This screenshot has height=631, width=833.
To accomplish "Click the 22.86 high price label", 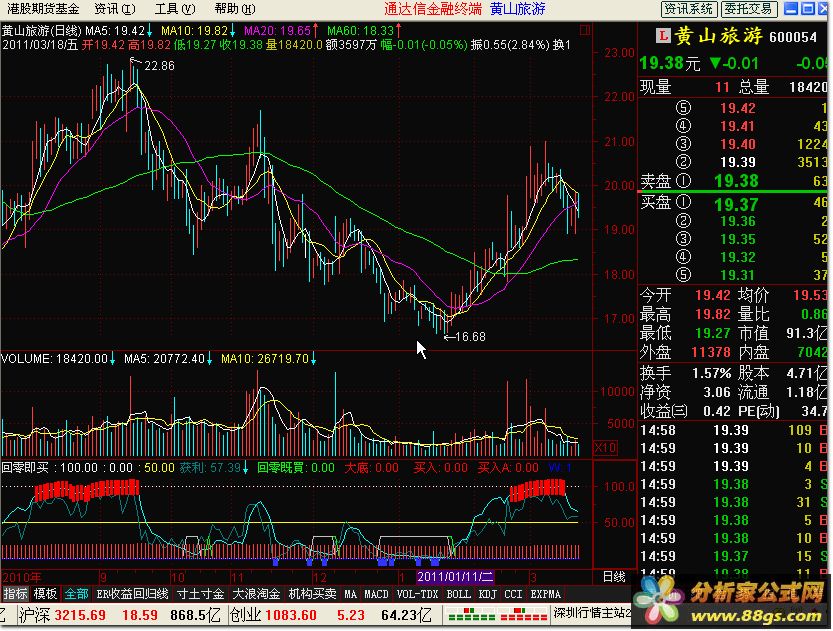I will click(159, 66).
